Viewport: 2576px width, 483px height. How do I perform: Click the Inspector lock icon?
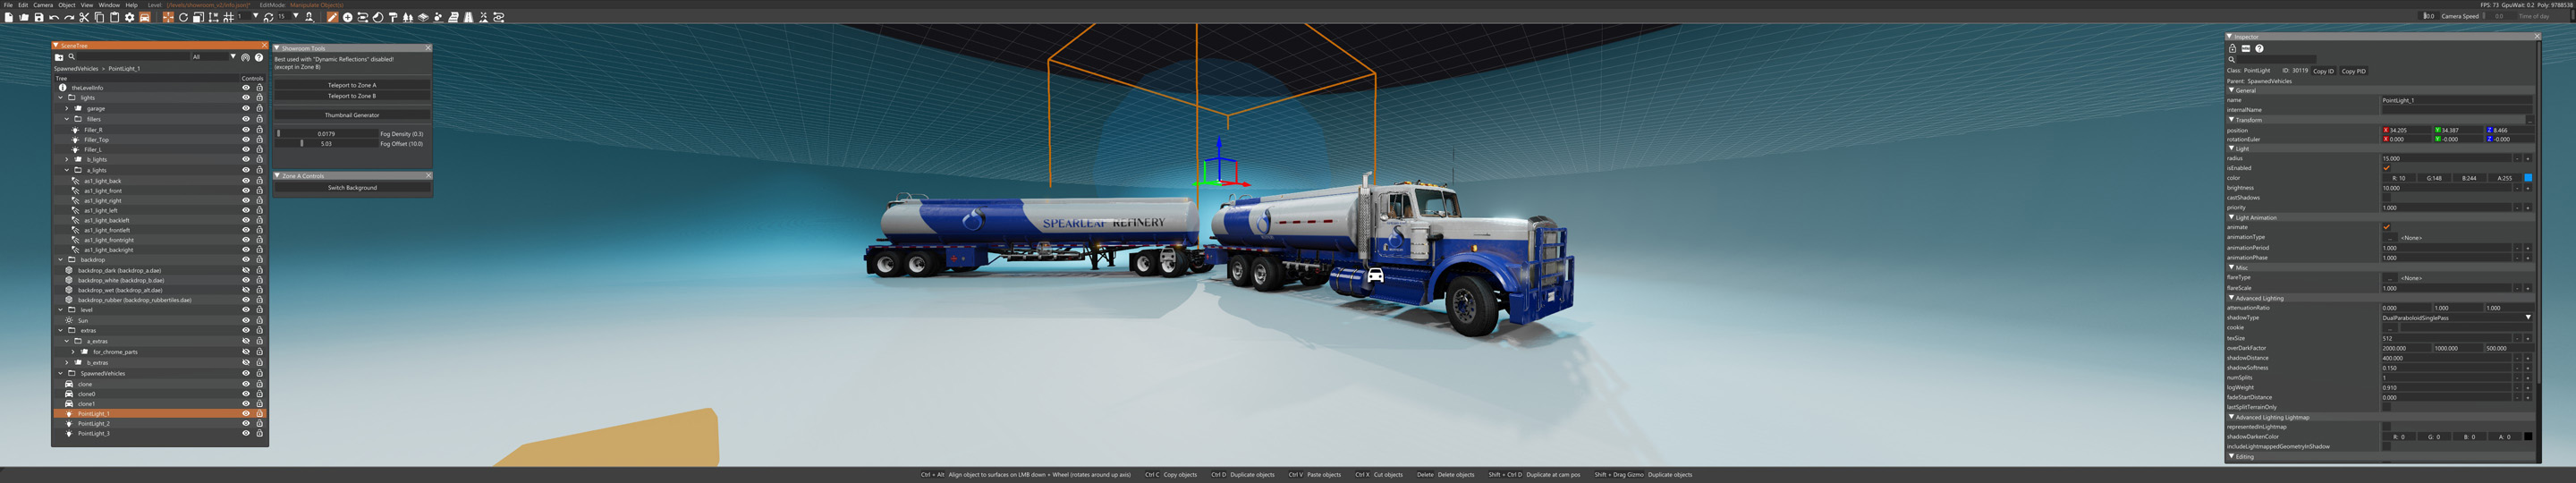click(2233, 49)
